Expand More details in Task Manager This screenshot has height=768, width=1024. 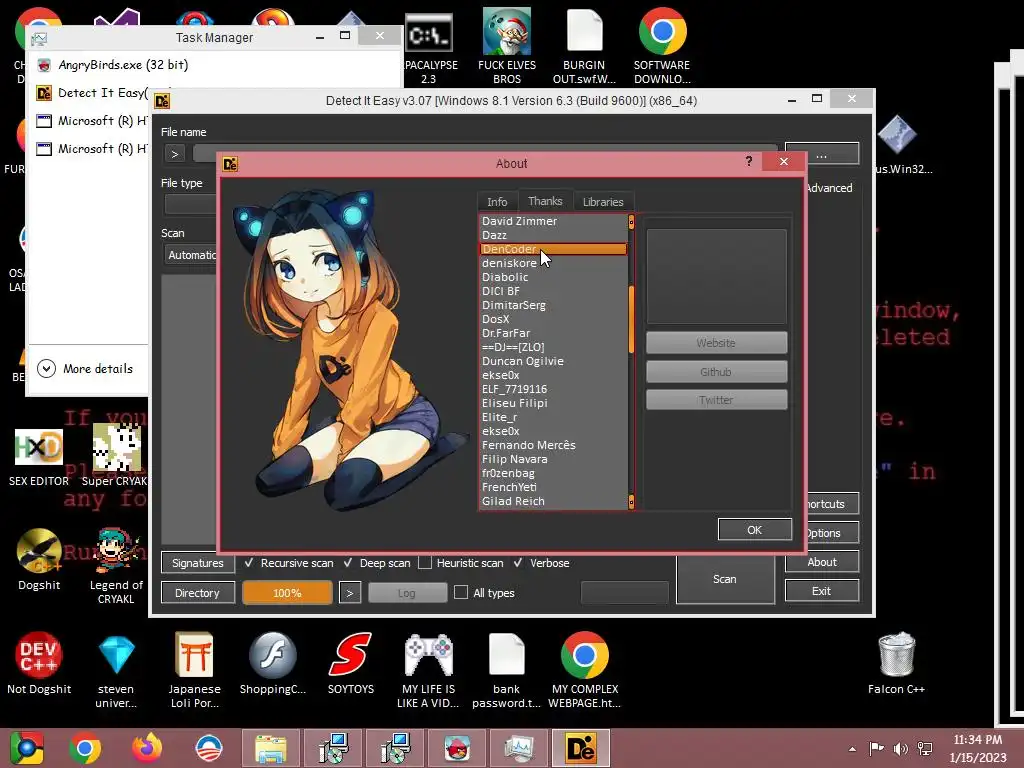click(85, 368)
